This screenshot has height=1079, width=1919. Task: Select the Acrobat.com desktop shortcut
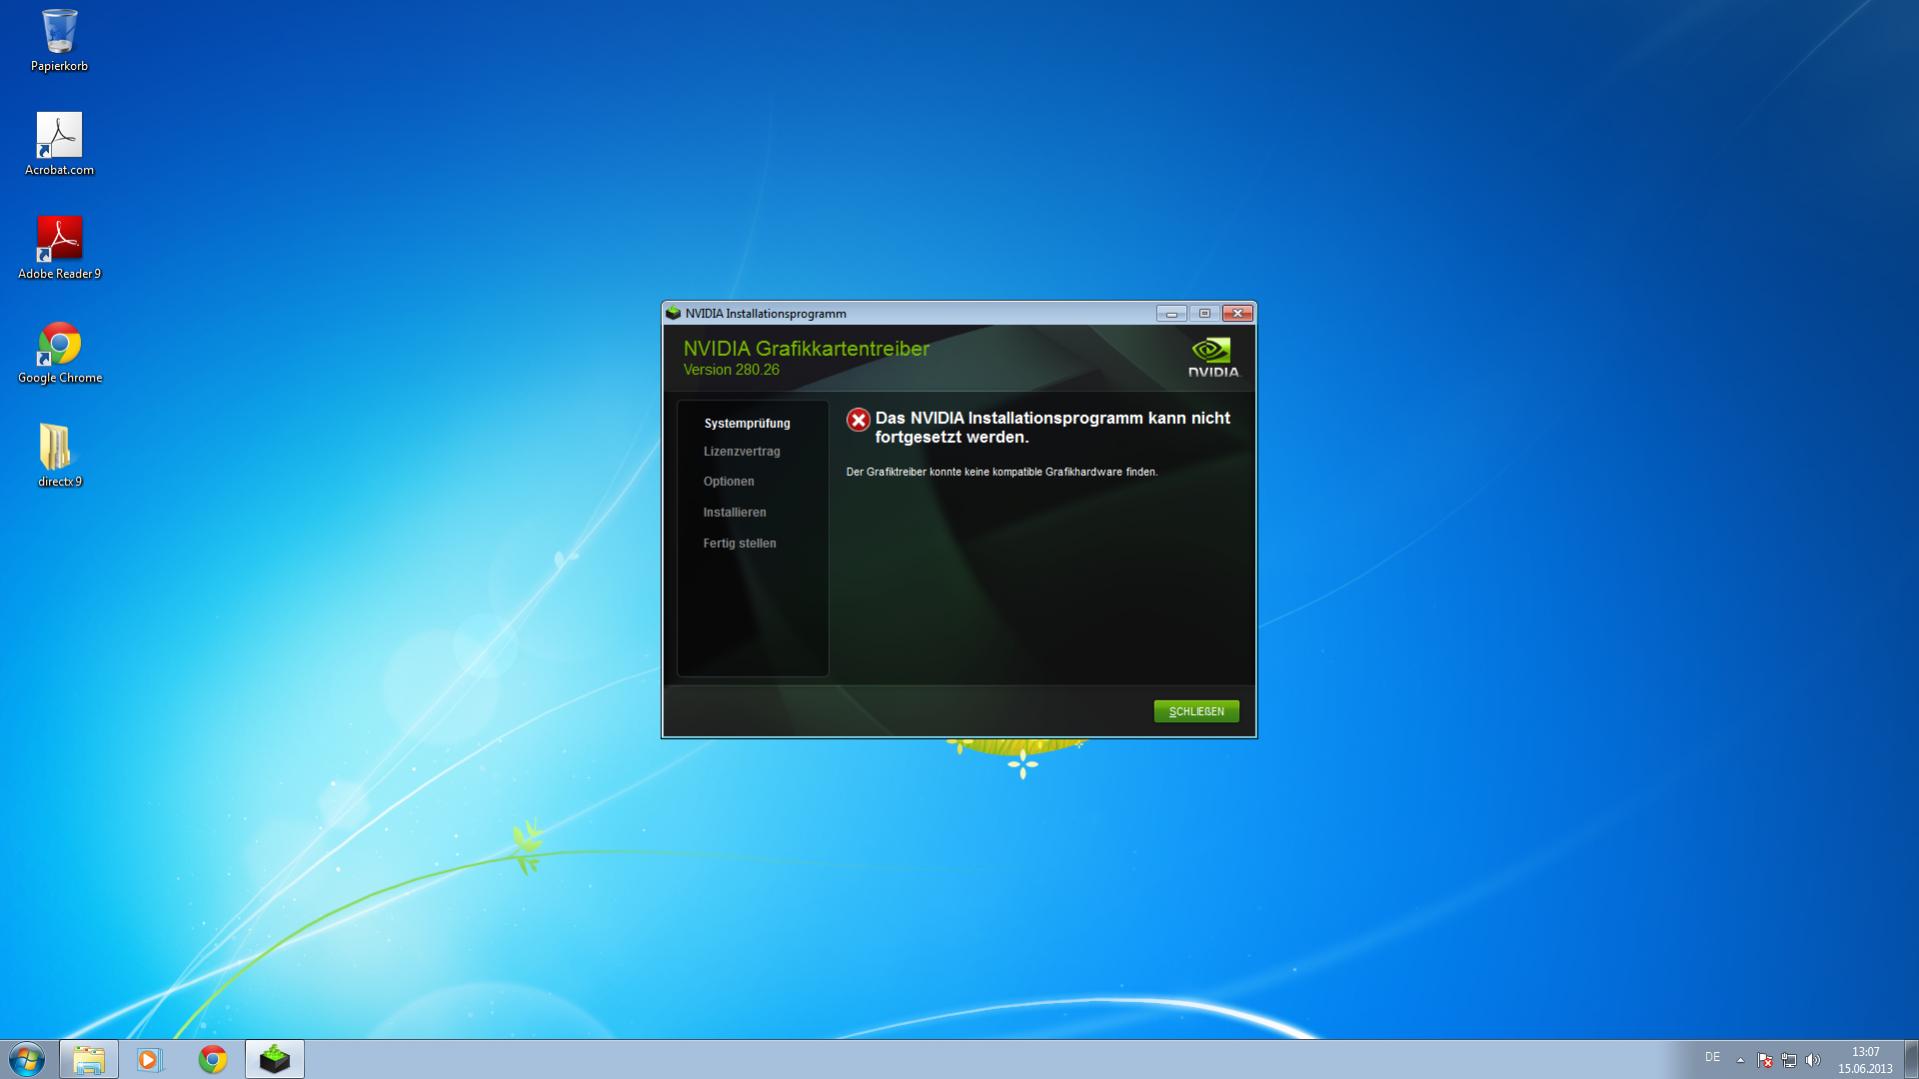pyautogui.click(x=59, y=144)
